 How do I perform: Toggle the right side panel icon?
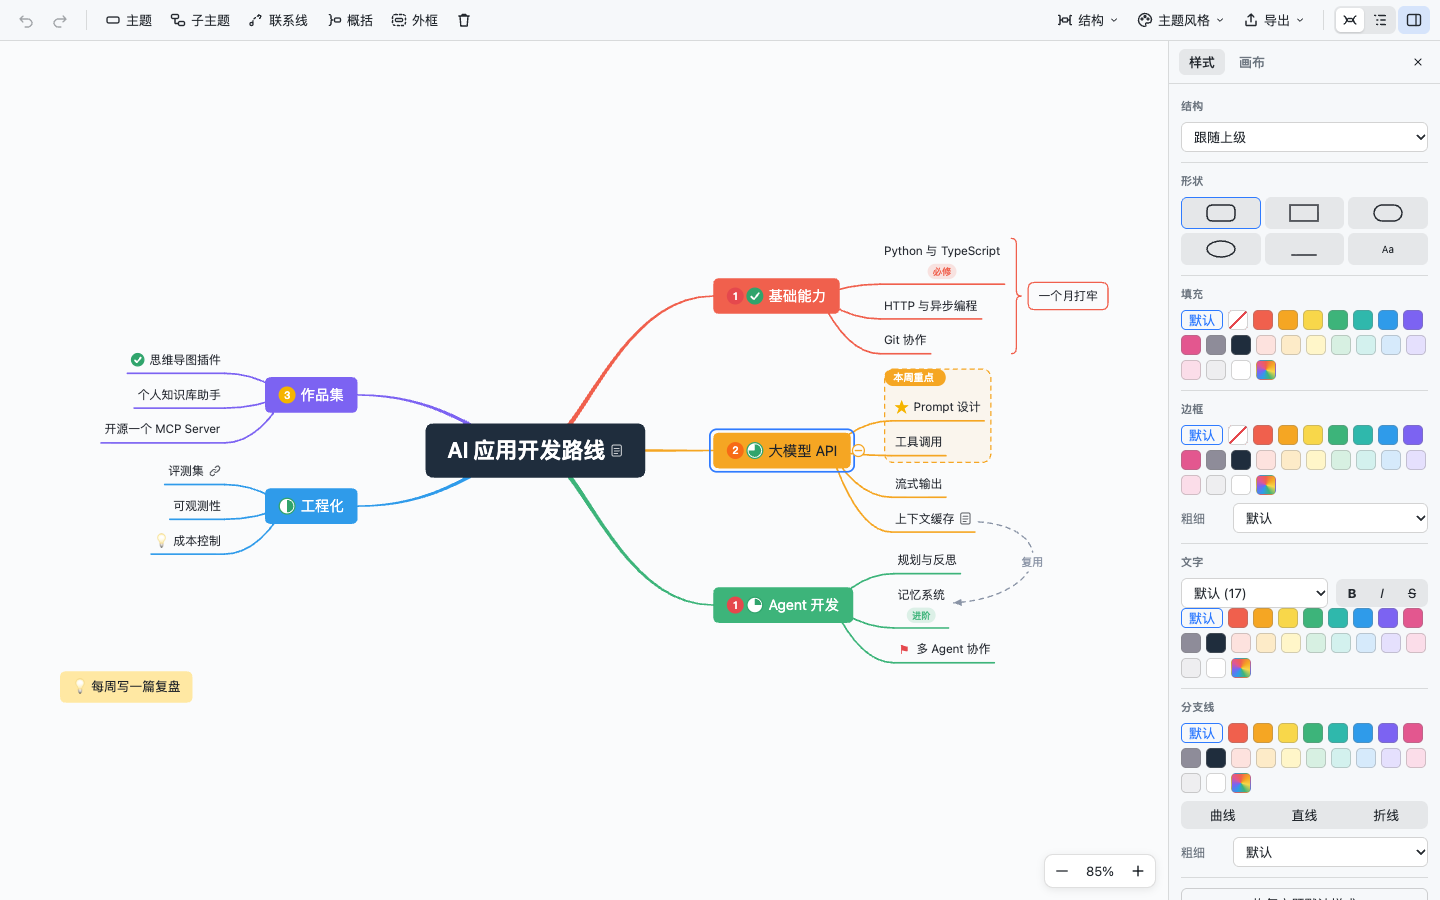pos(1414,20)
